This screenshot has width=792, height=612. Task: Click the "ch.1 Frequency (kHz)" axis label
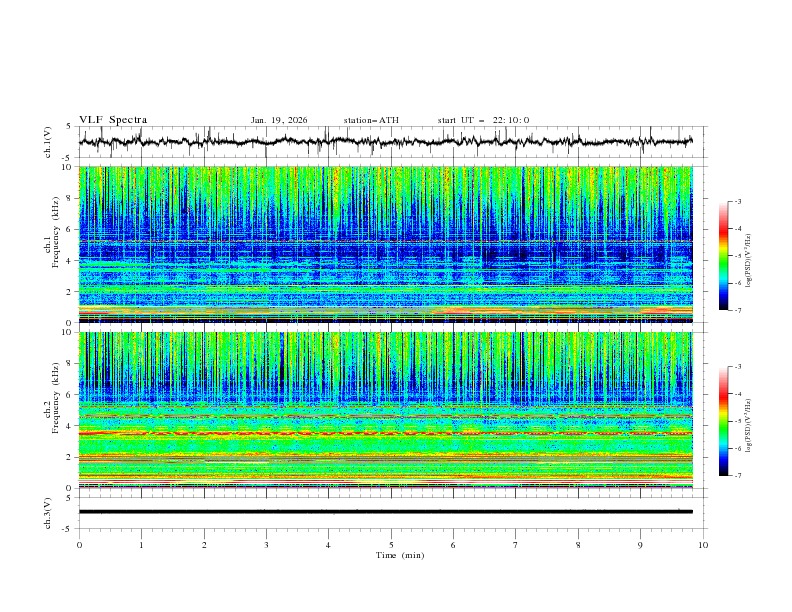point(51,232)
